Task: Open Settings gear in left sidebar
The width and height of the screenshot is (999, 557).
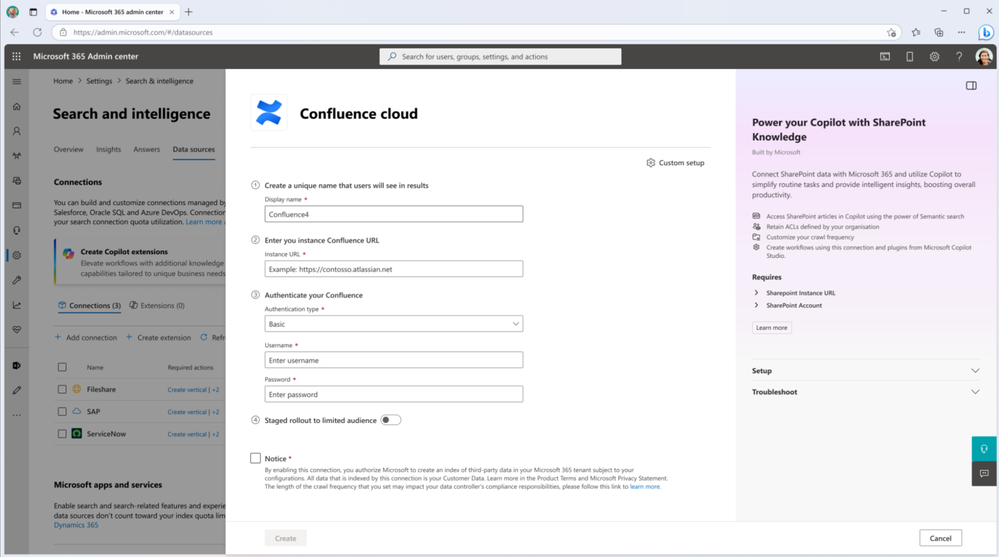Action: pos(17,256)
